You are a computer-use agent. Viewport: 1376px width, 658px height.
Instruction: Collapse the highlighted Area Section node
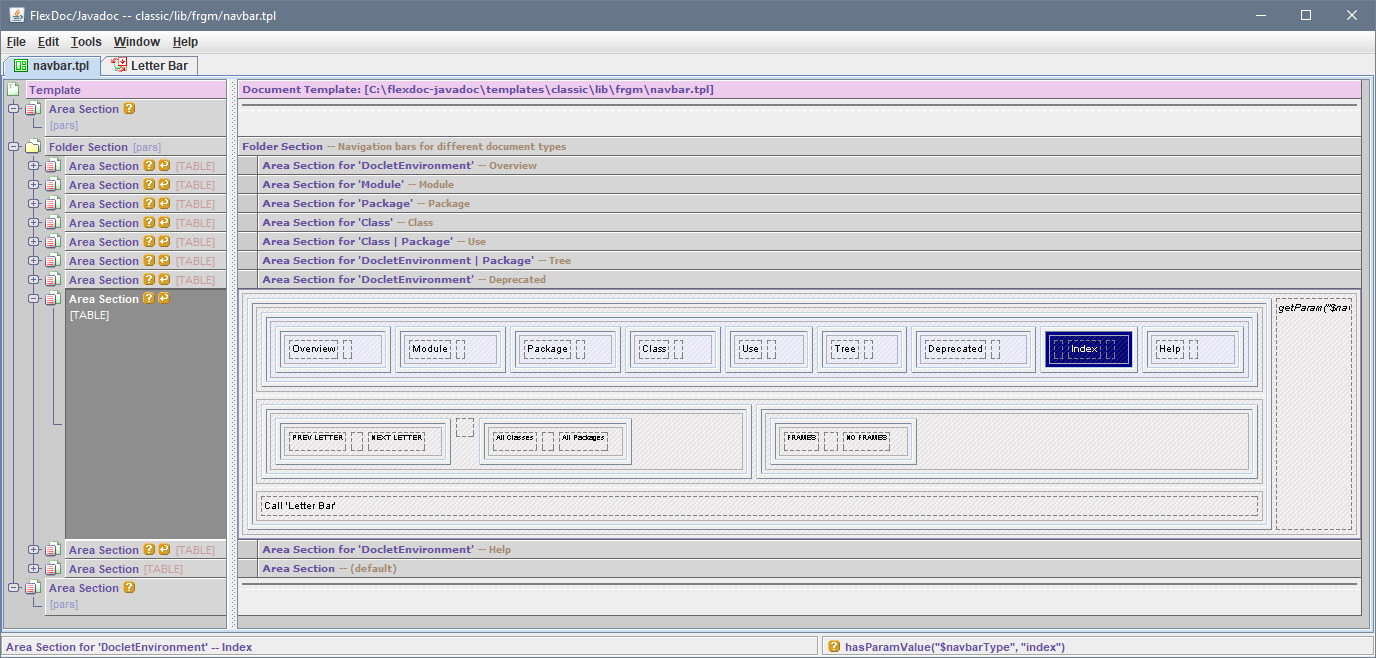34,299
